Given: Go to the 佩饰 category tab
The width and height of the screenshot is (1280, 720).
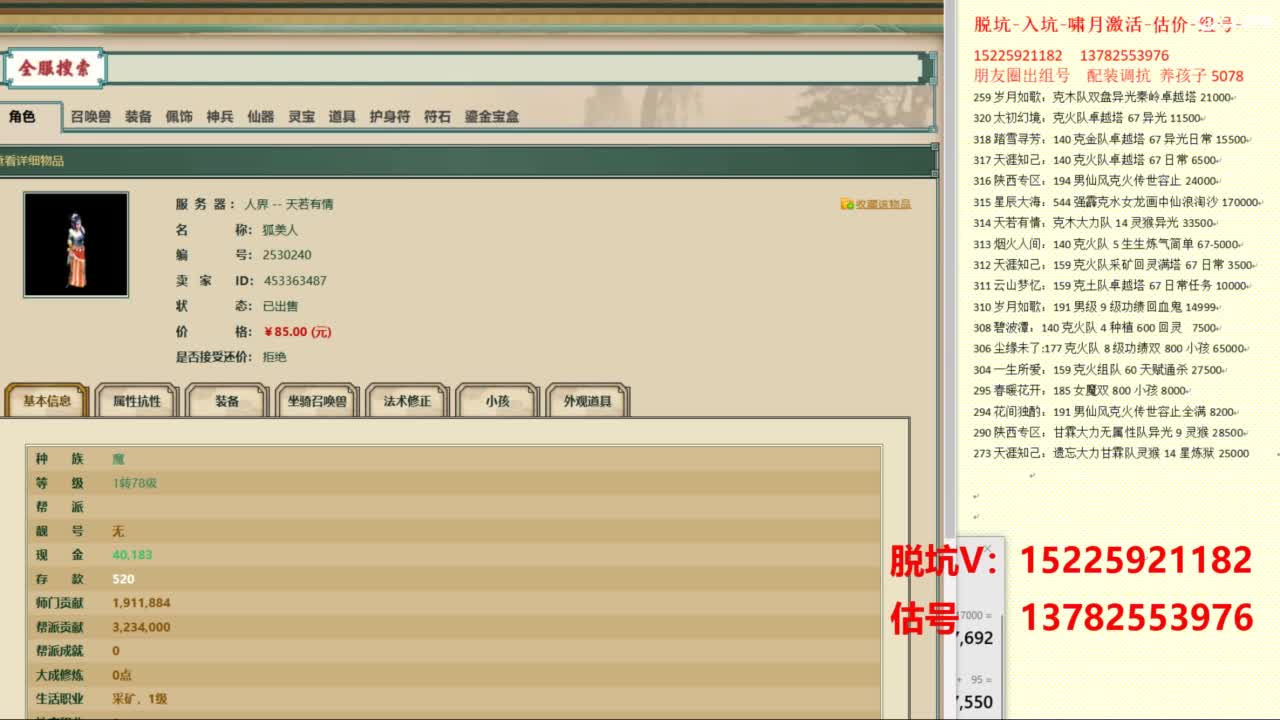Looking at the screenshot, I should click(179, 117).
